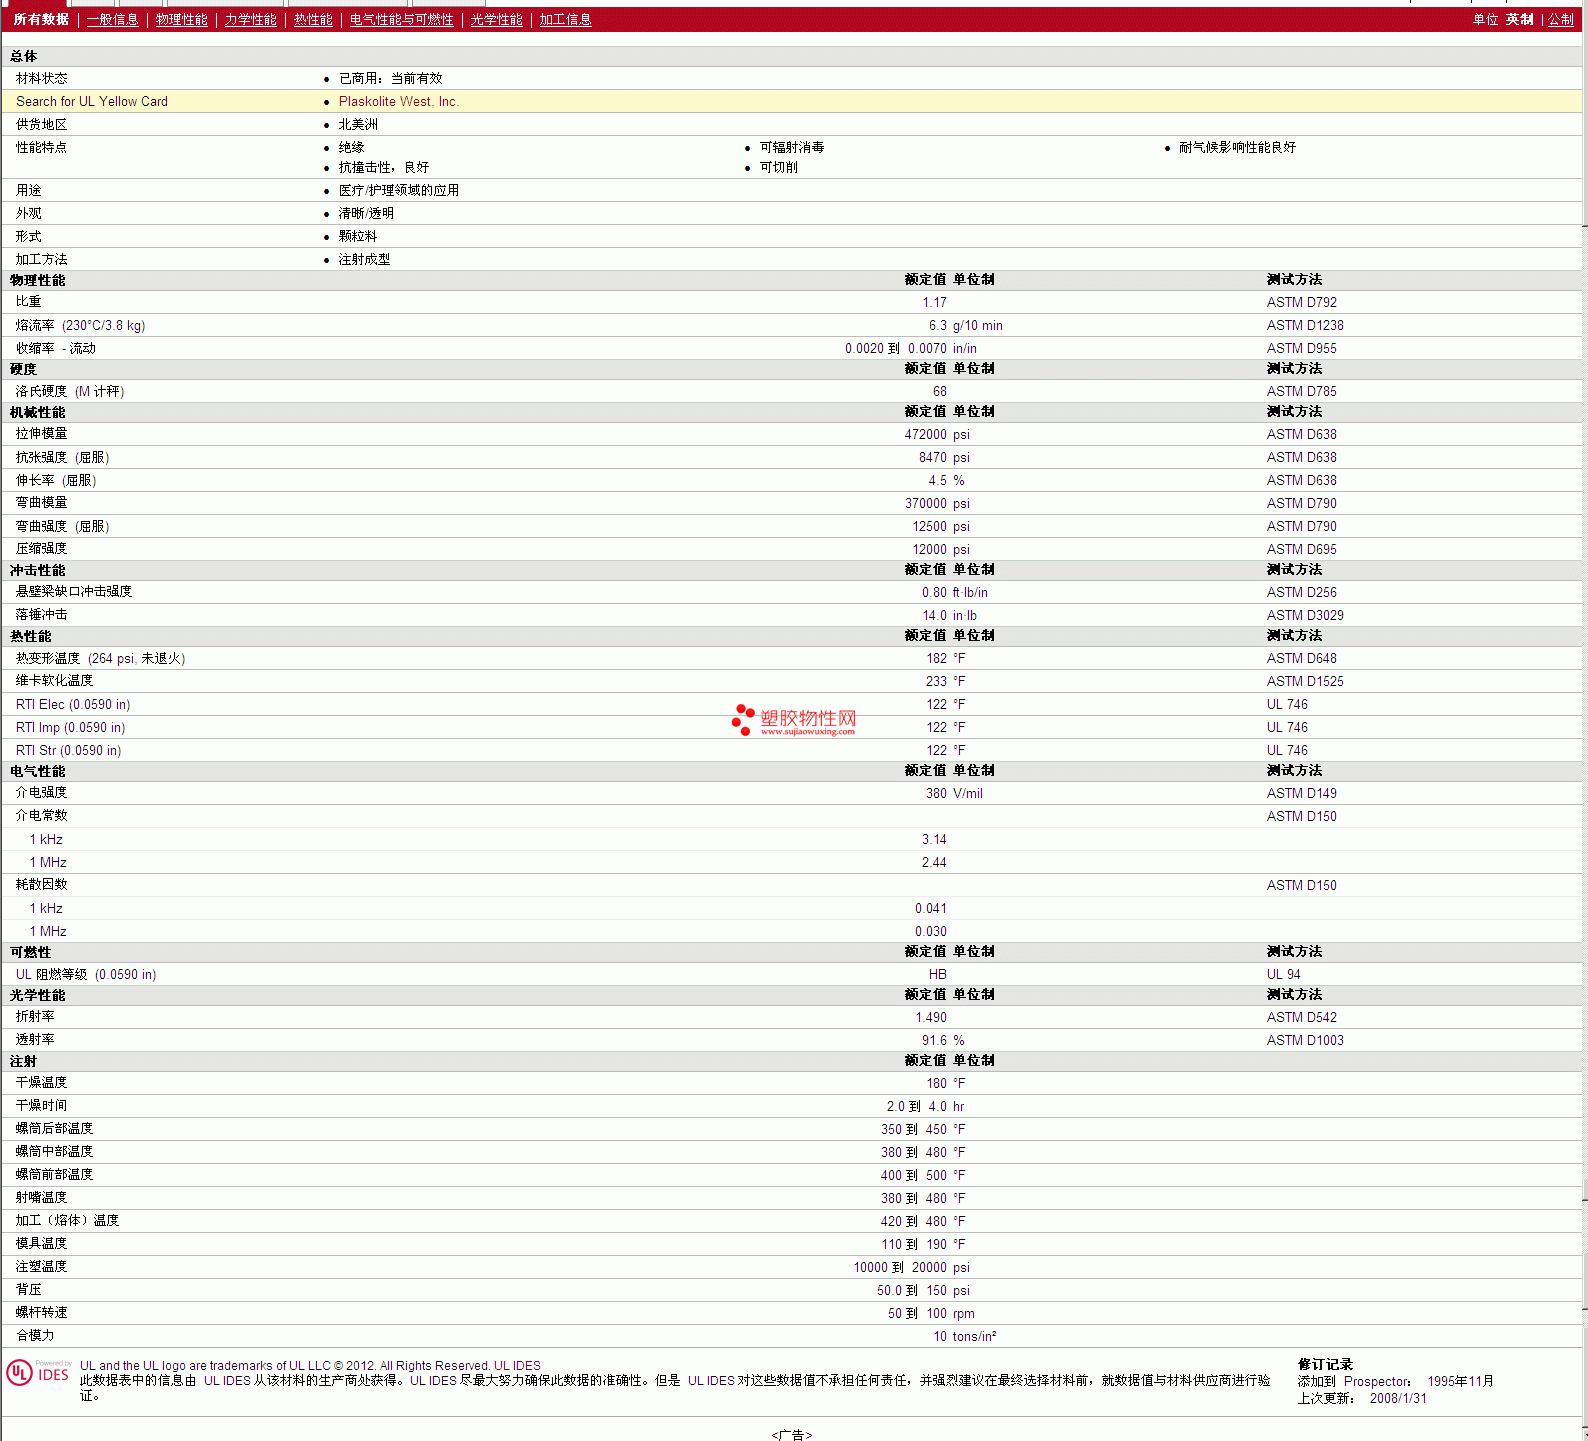The width and height of the screenshot is (1588, 1441).
Task: Open Plaskolite West, Inc. link
Action: coord(399,101)
